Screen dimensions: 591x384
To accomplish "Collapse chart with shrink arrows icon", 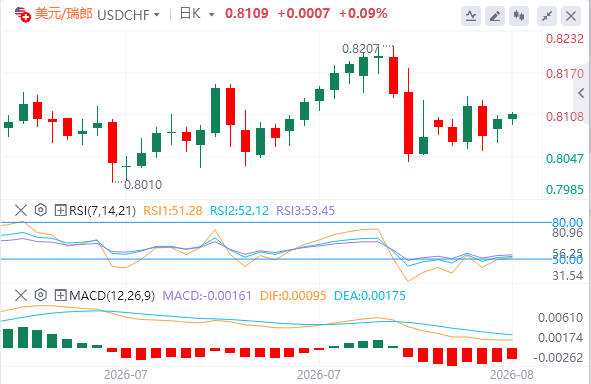I will coord(547,16).
